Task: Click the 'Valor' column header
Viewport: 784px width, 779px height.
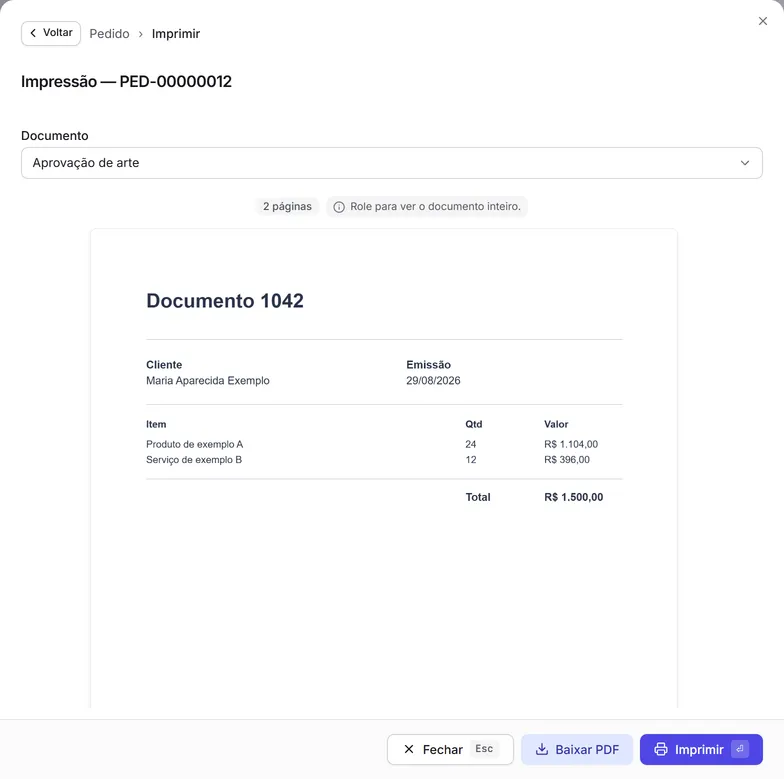Action: point(556,424)
